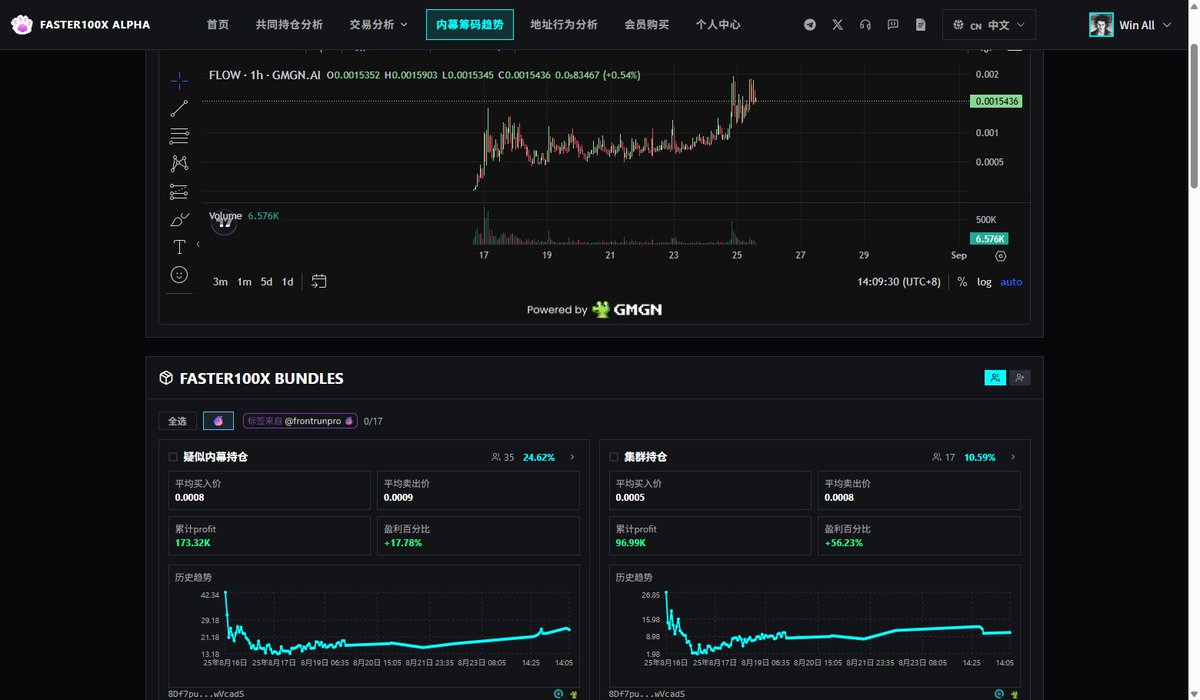Click the Win All user avatar
Image resolution: width=1200 pixels, height=700 pixels.
[1101, 25]
